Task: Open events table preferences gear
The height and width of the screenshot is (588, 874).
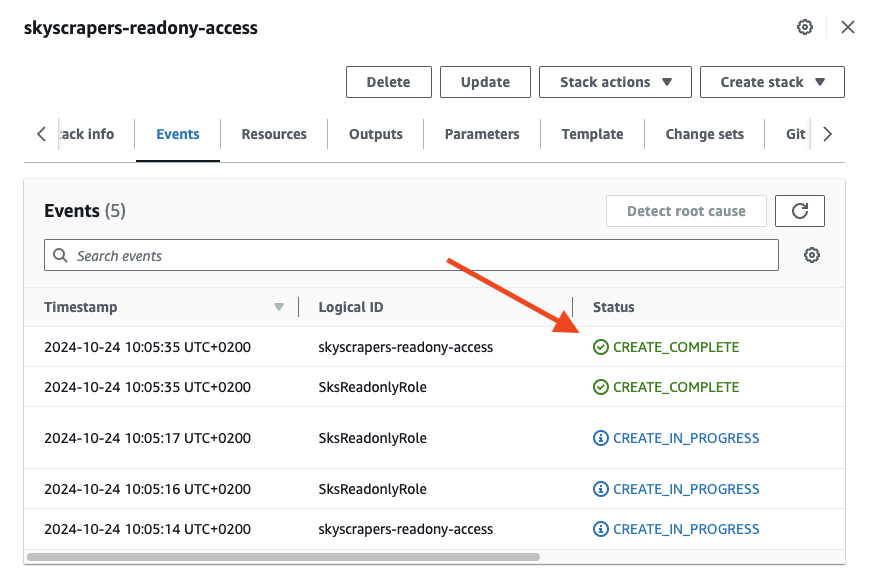Action: pos(812,256)
